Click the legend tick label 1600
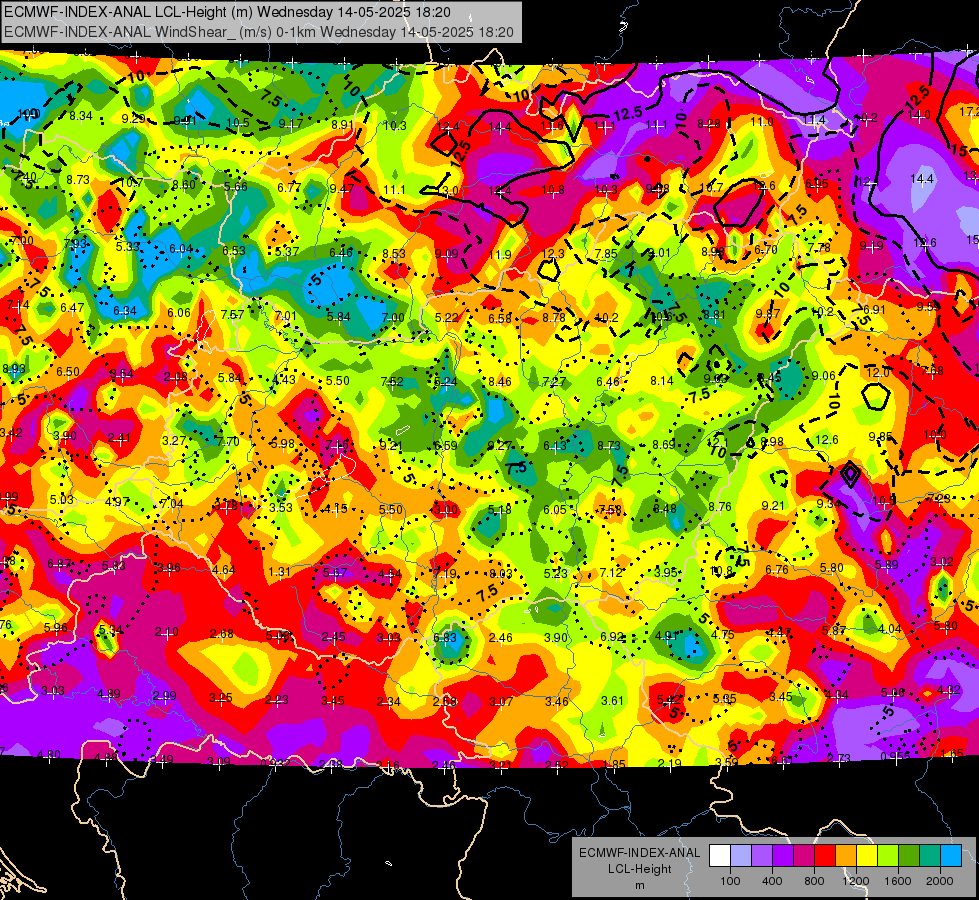 coord(897,881)
